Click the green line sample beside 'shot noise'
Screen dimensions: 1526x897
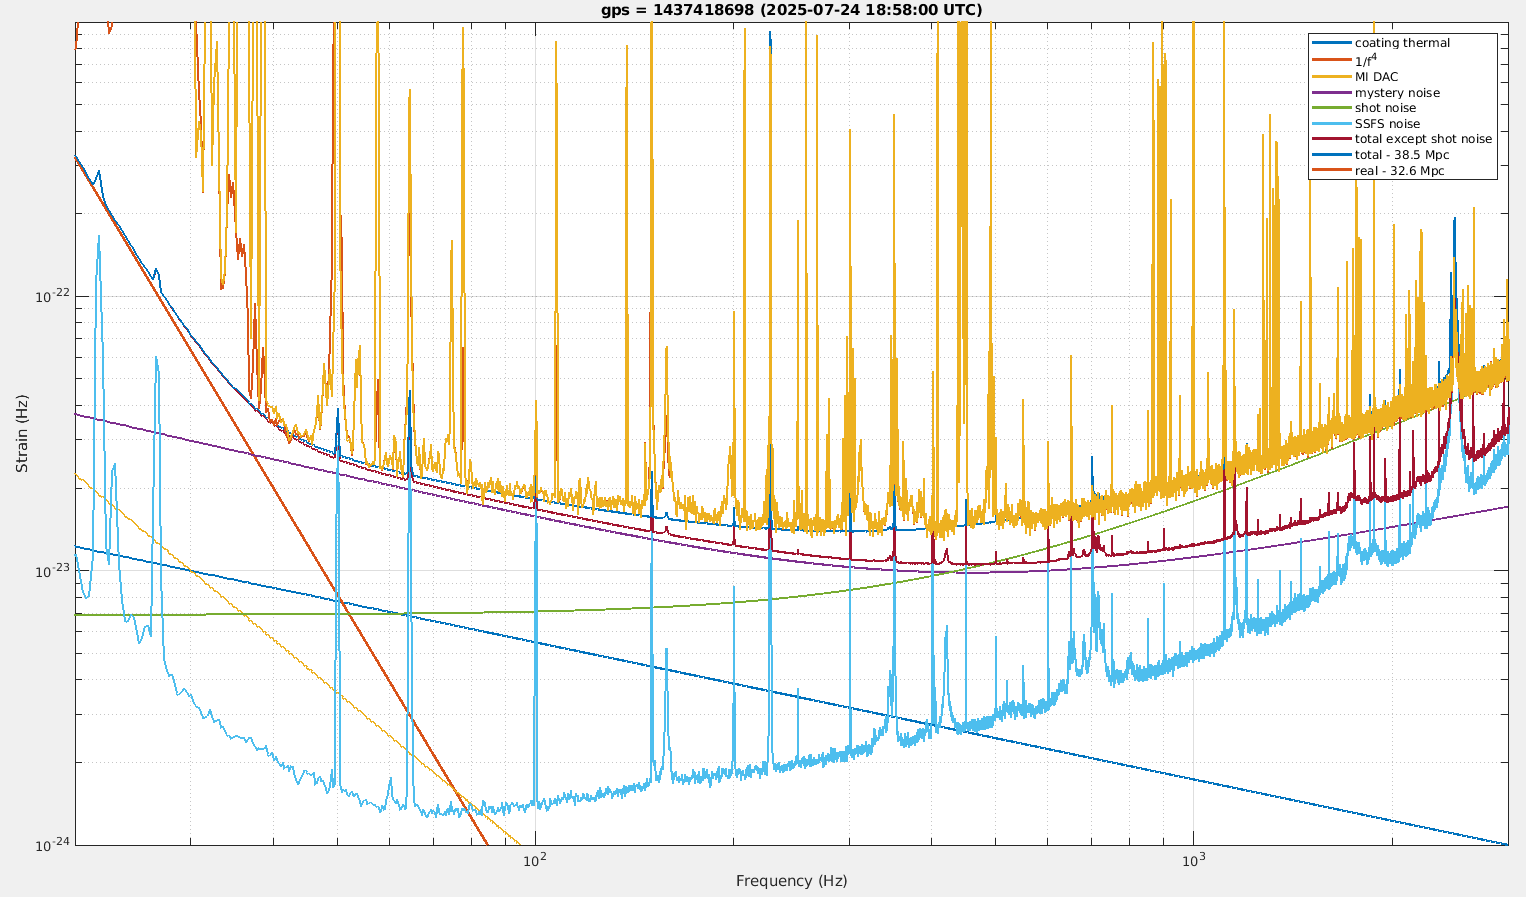click(1331, 108)
